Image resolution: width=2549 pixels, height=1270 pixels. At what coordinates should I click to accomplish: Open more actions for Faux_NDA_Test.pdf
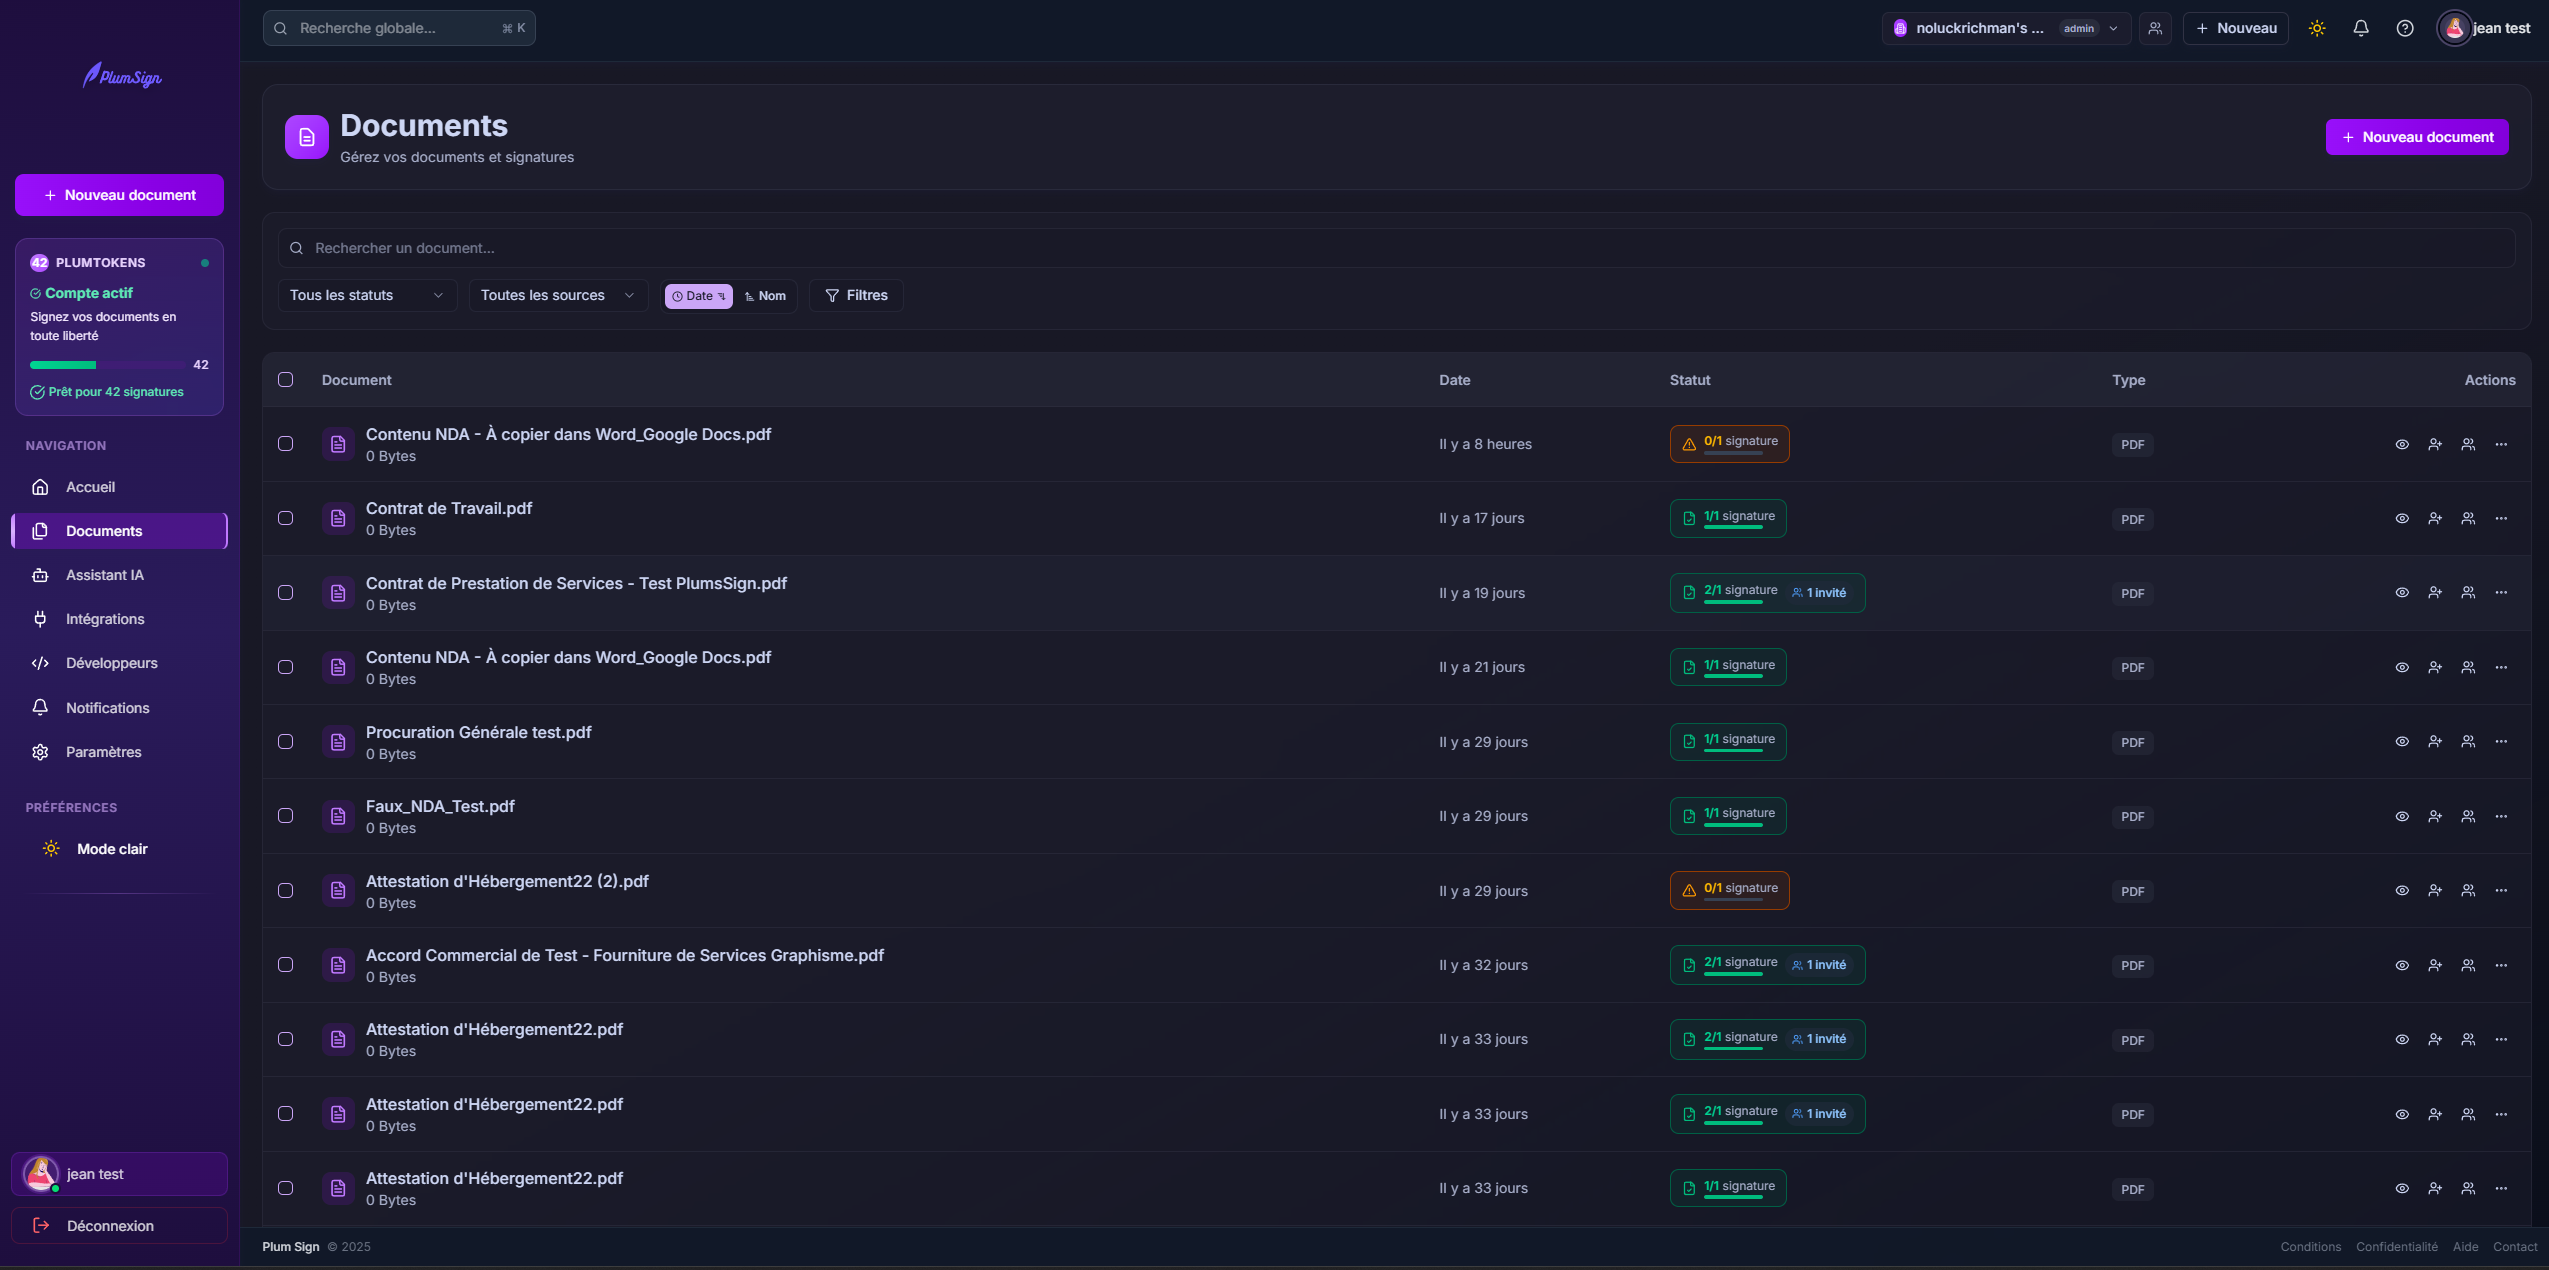pyautogui.click(x=2501, y=816)
